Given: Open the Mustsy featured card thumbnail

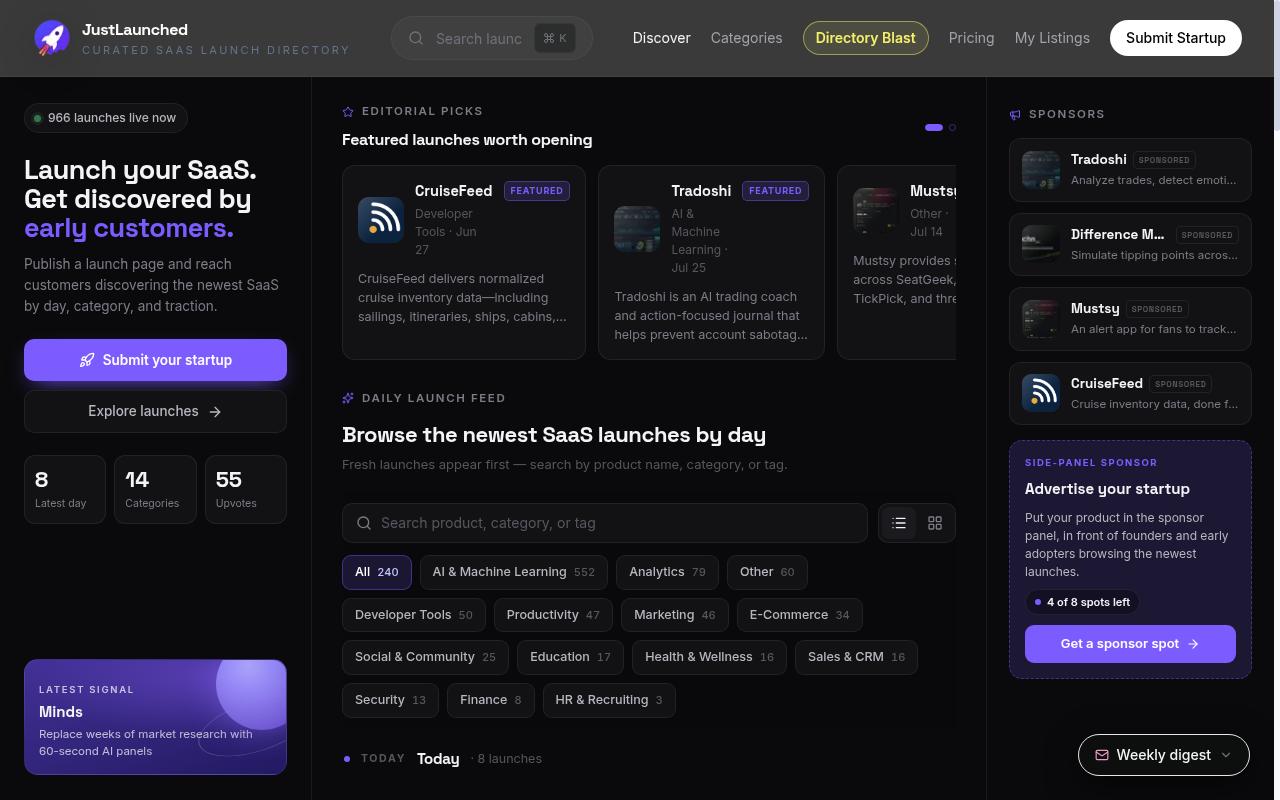Looking at the screenshot, I should (x=876, y=211).
